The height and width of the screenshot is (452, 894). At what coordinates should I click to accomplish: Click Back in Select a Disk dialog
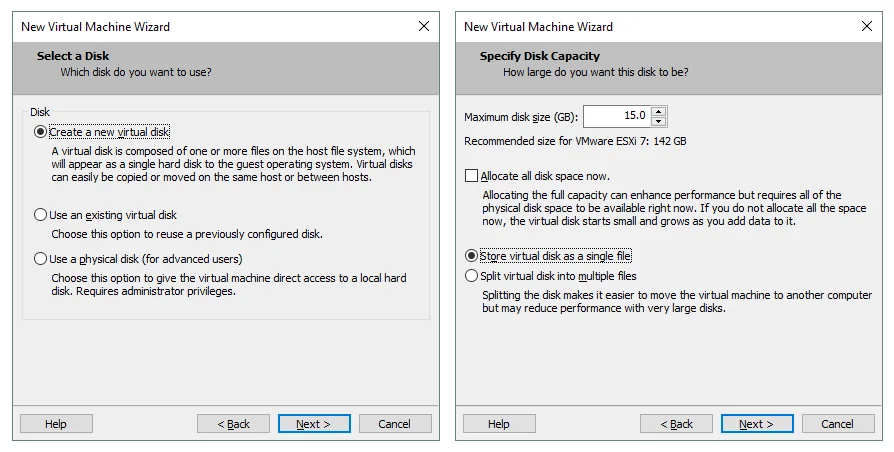click(x=233, y=424)
